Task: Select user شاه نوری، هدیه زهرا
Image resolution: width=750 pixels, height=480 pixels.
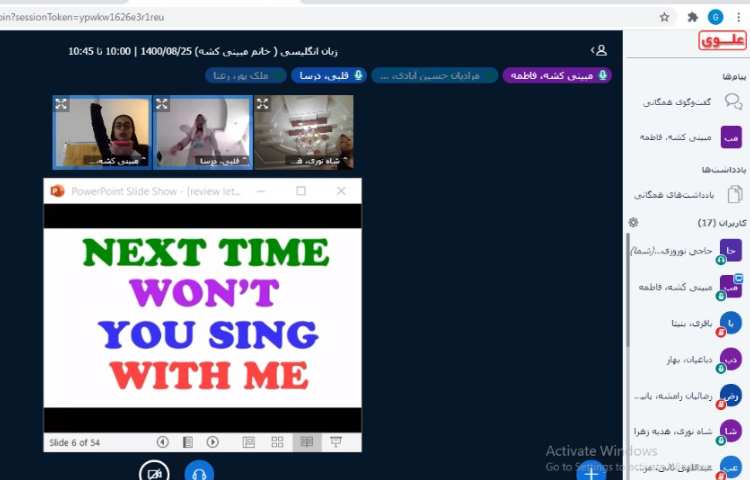Action: tap(687, 432)
